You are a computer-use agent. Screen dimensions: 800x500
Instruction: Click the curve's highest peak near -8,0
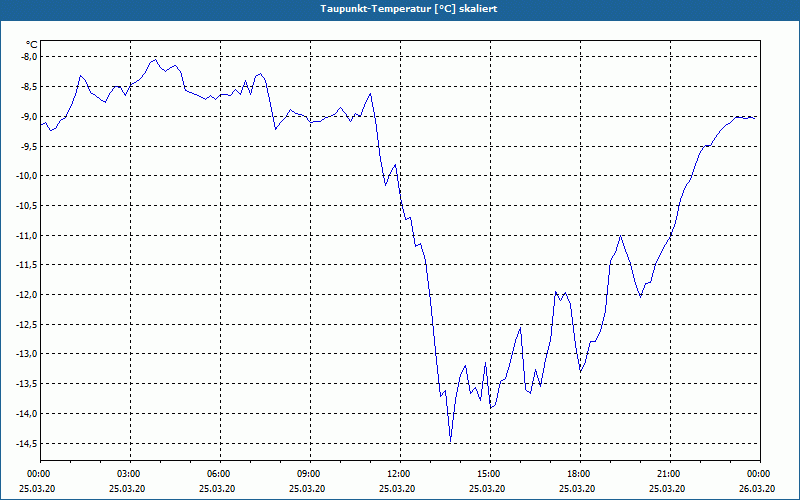tap(156, 60)
